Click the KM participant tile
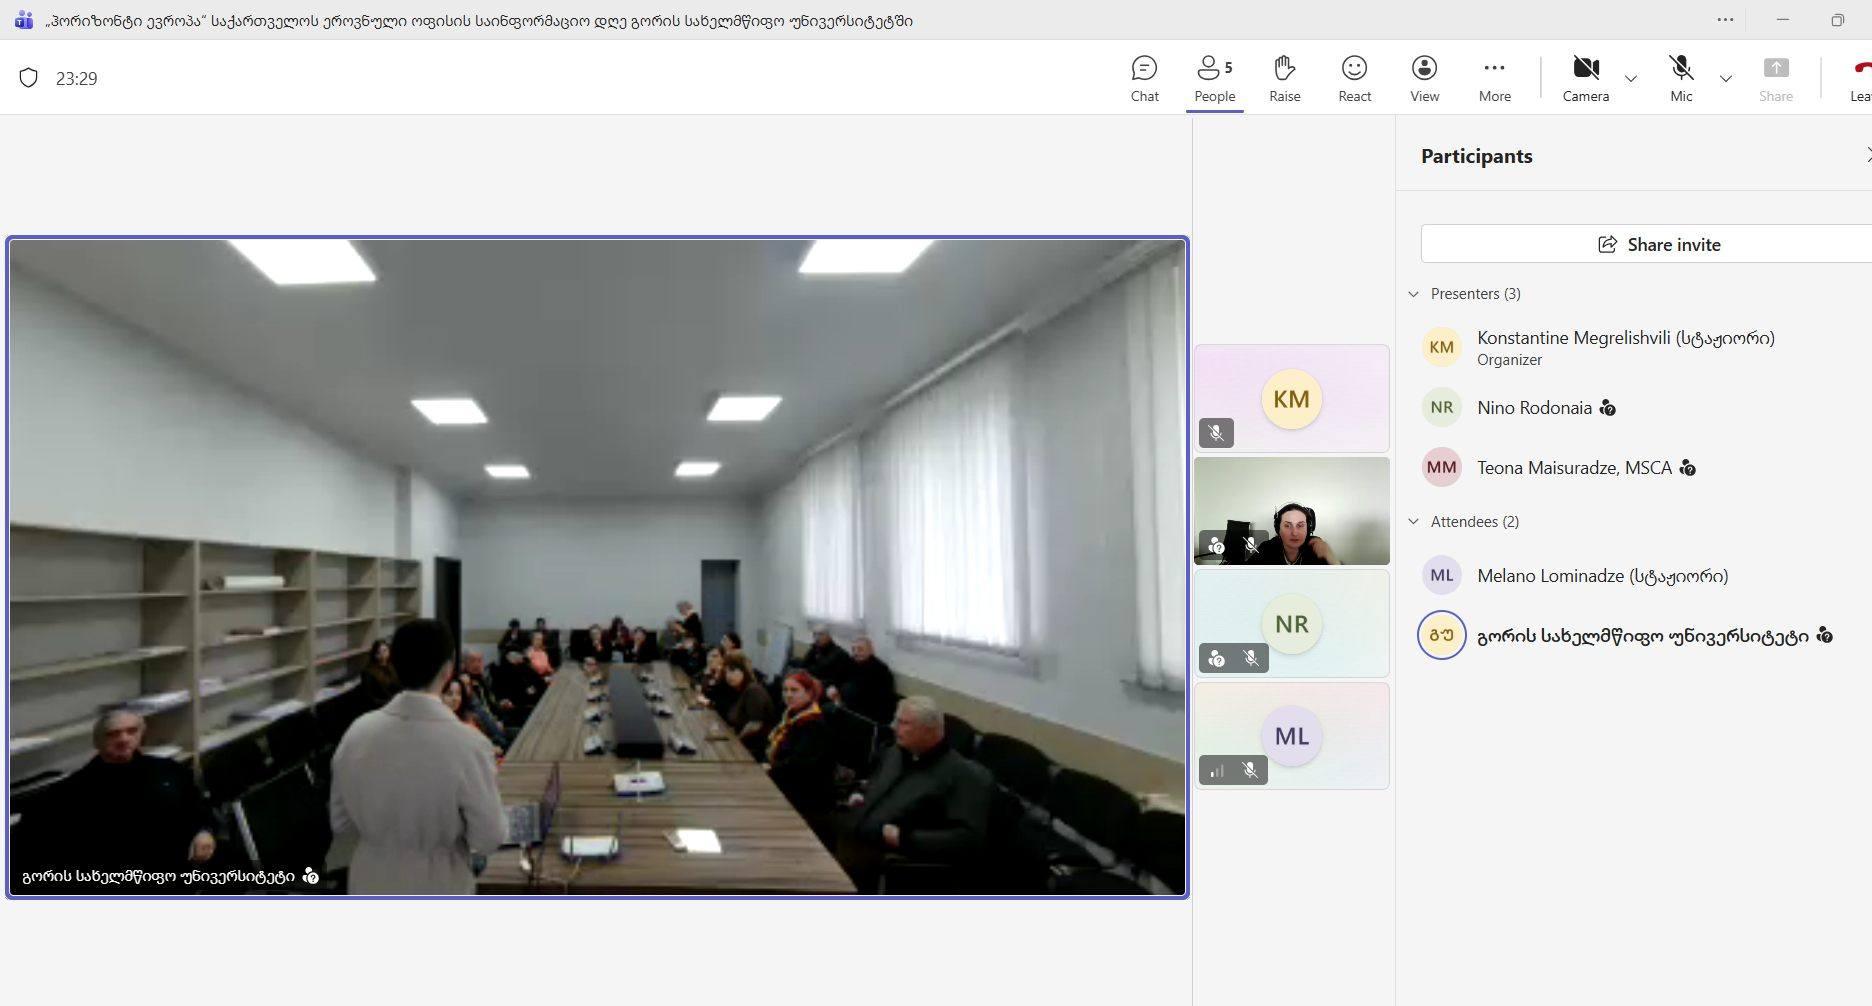Viewport: 1872px width, 1006px height. tap(1291, 399)
